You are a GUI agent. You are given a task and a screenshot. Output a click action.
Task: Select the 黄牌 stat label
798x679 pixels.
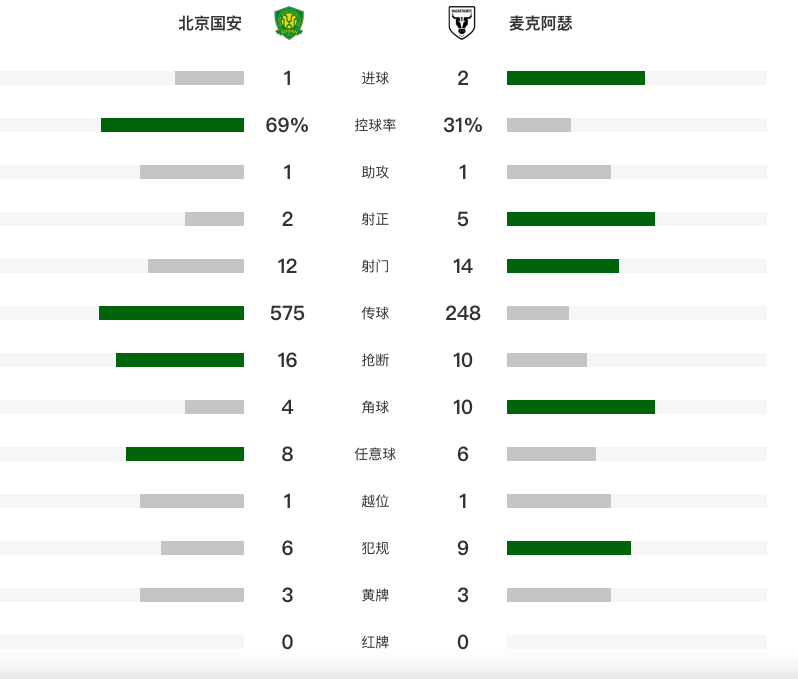(x=375, y=595)
